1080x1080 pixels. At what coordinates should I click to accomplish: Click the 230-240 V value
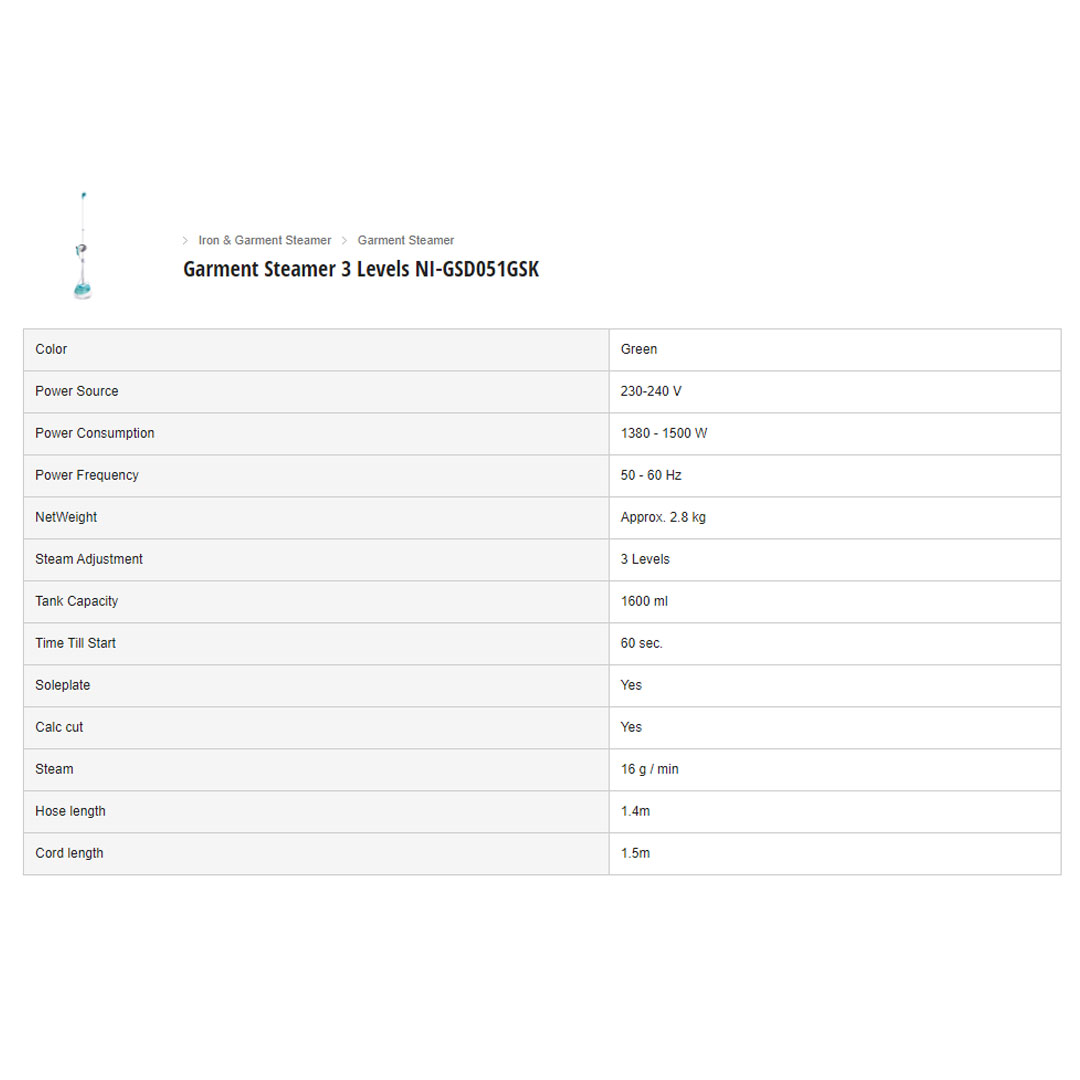[x=651, y=391]
